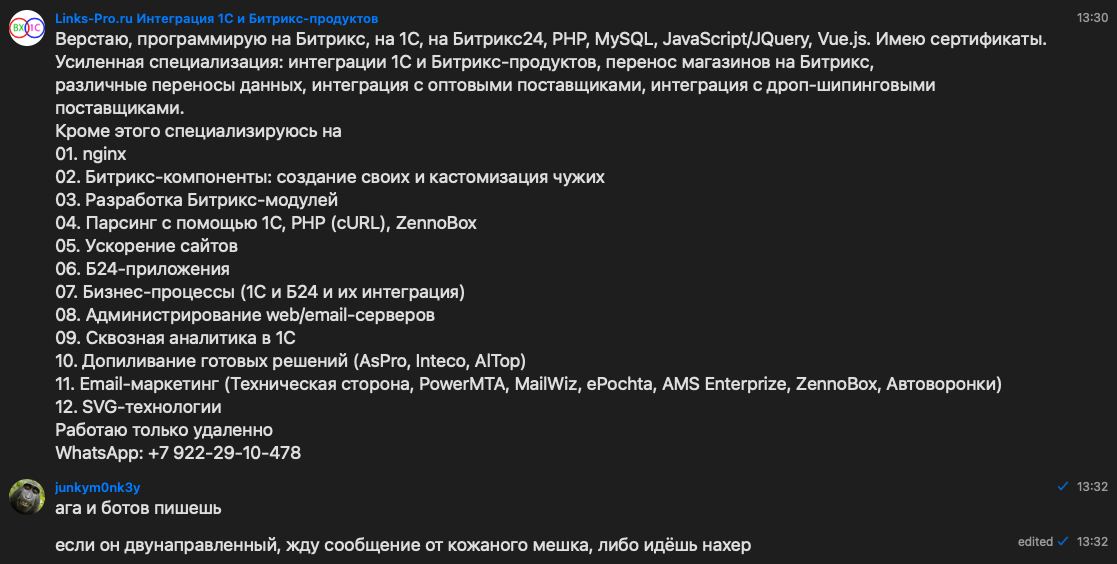This screenshot has width=1117, height=564.
Task: Click the WhatsApp phone number +7 922-29-10-478
Action: [224, 453]
